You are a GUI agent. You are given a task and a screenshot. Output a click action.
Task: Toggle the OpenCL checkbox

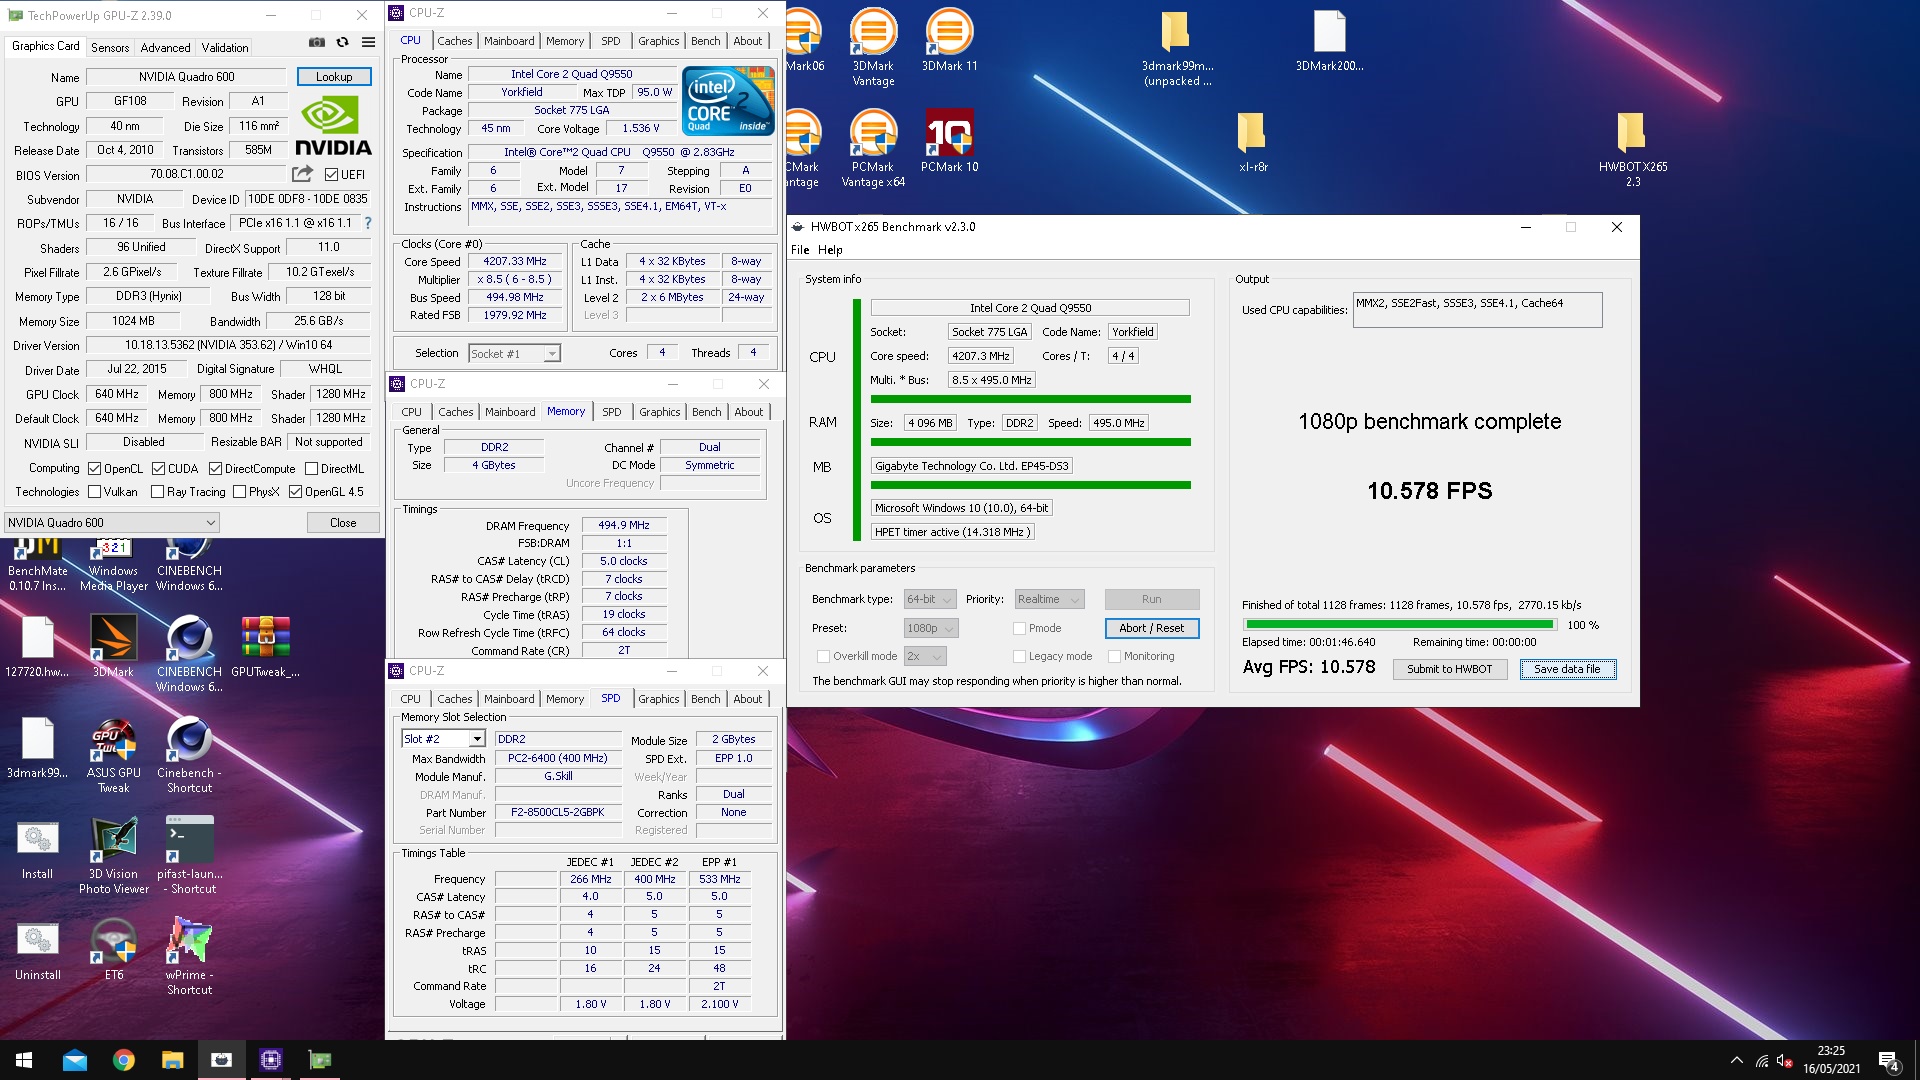tap(94, 468)
